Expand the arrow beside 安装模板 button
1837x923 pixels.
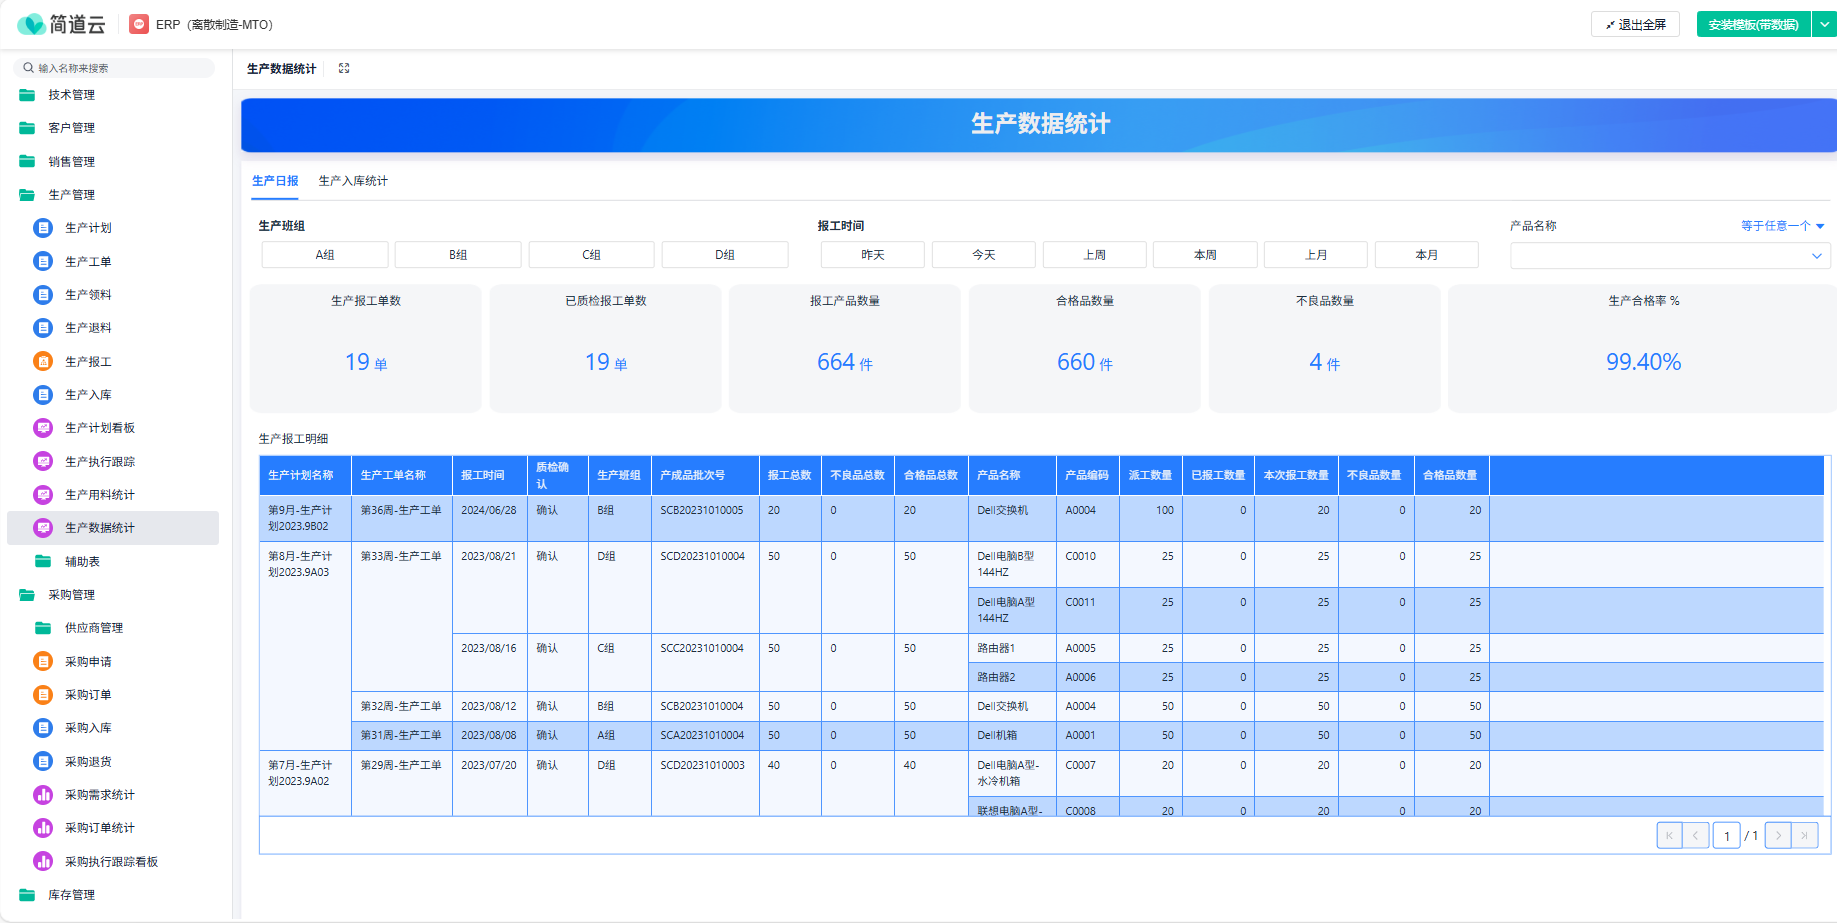(x=1825, y=24)
